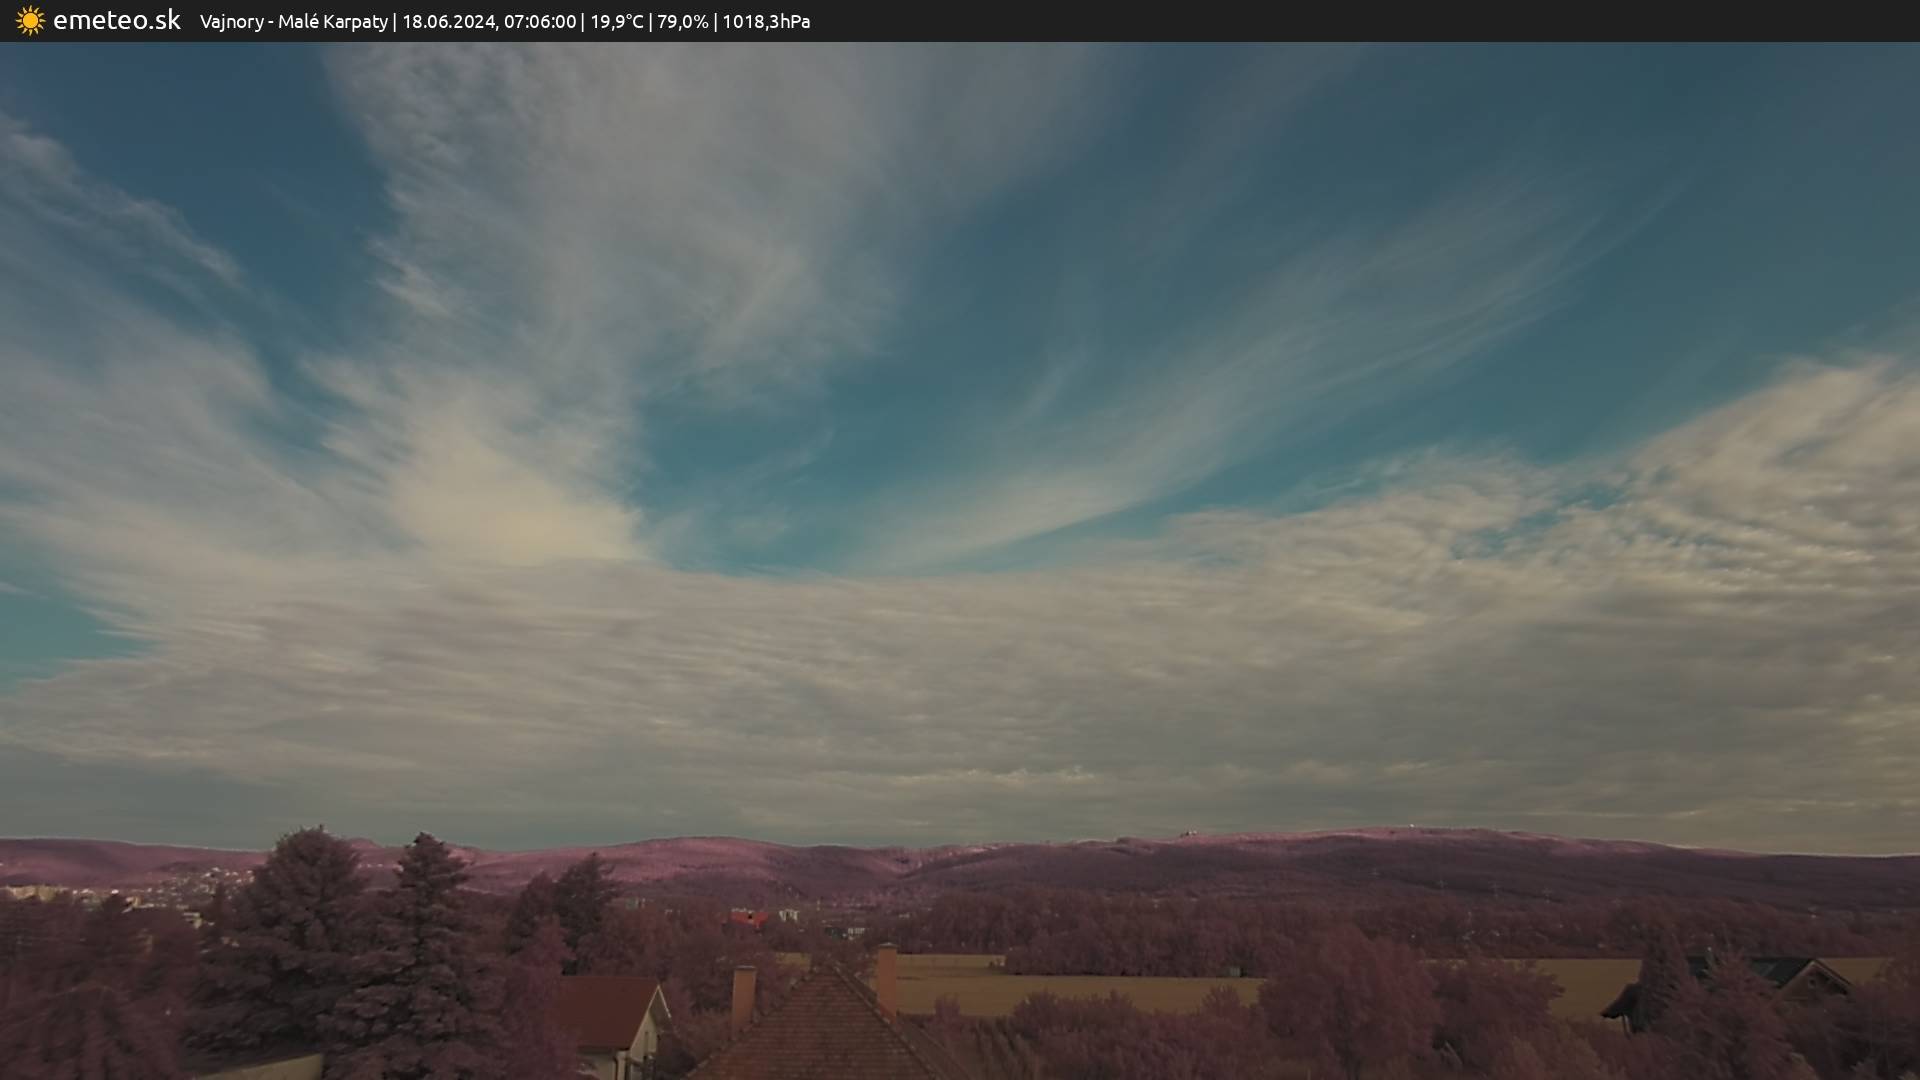
Task: Click the 19,9°C temperature reading
Action: [617, 21]
